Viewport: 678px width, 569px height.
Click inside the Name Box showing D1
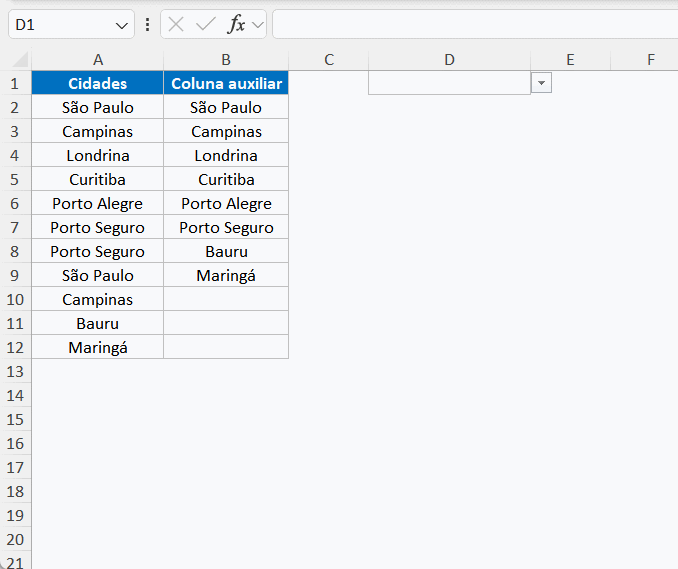[60, 25]
